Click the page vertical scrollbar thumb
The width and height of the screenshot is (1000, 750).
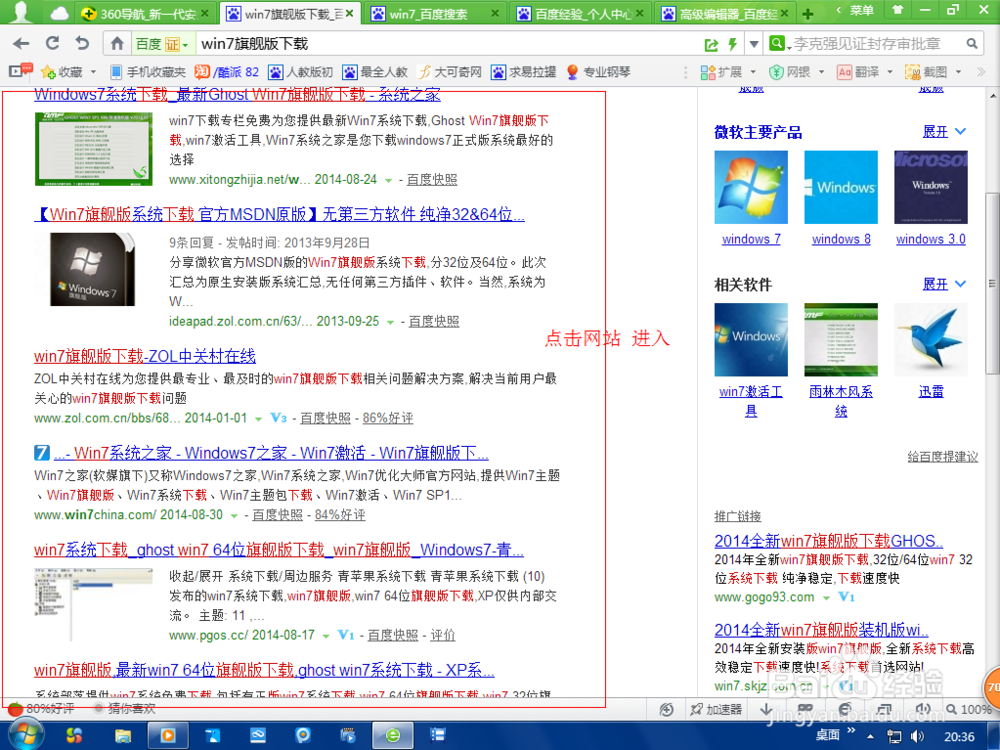click(992, 283)
